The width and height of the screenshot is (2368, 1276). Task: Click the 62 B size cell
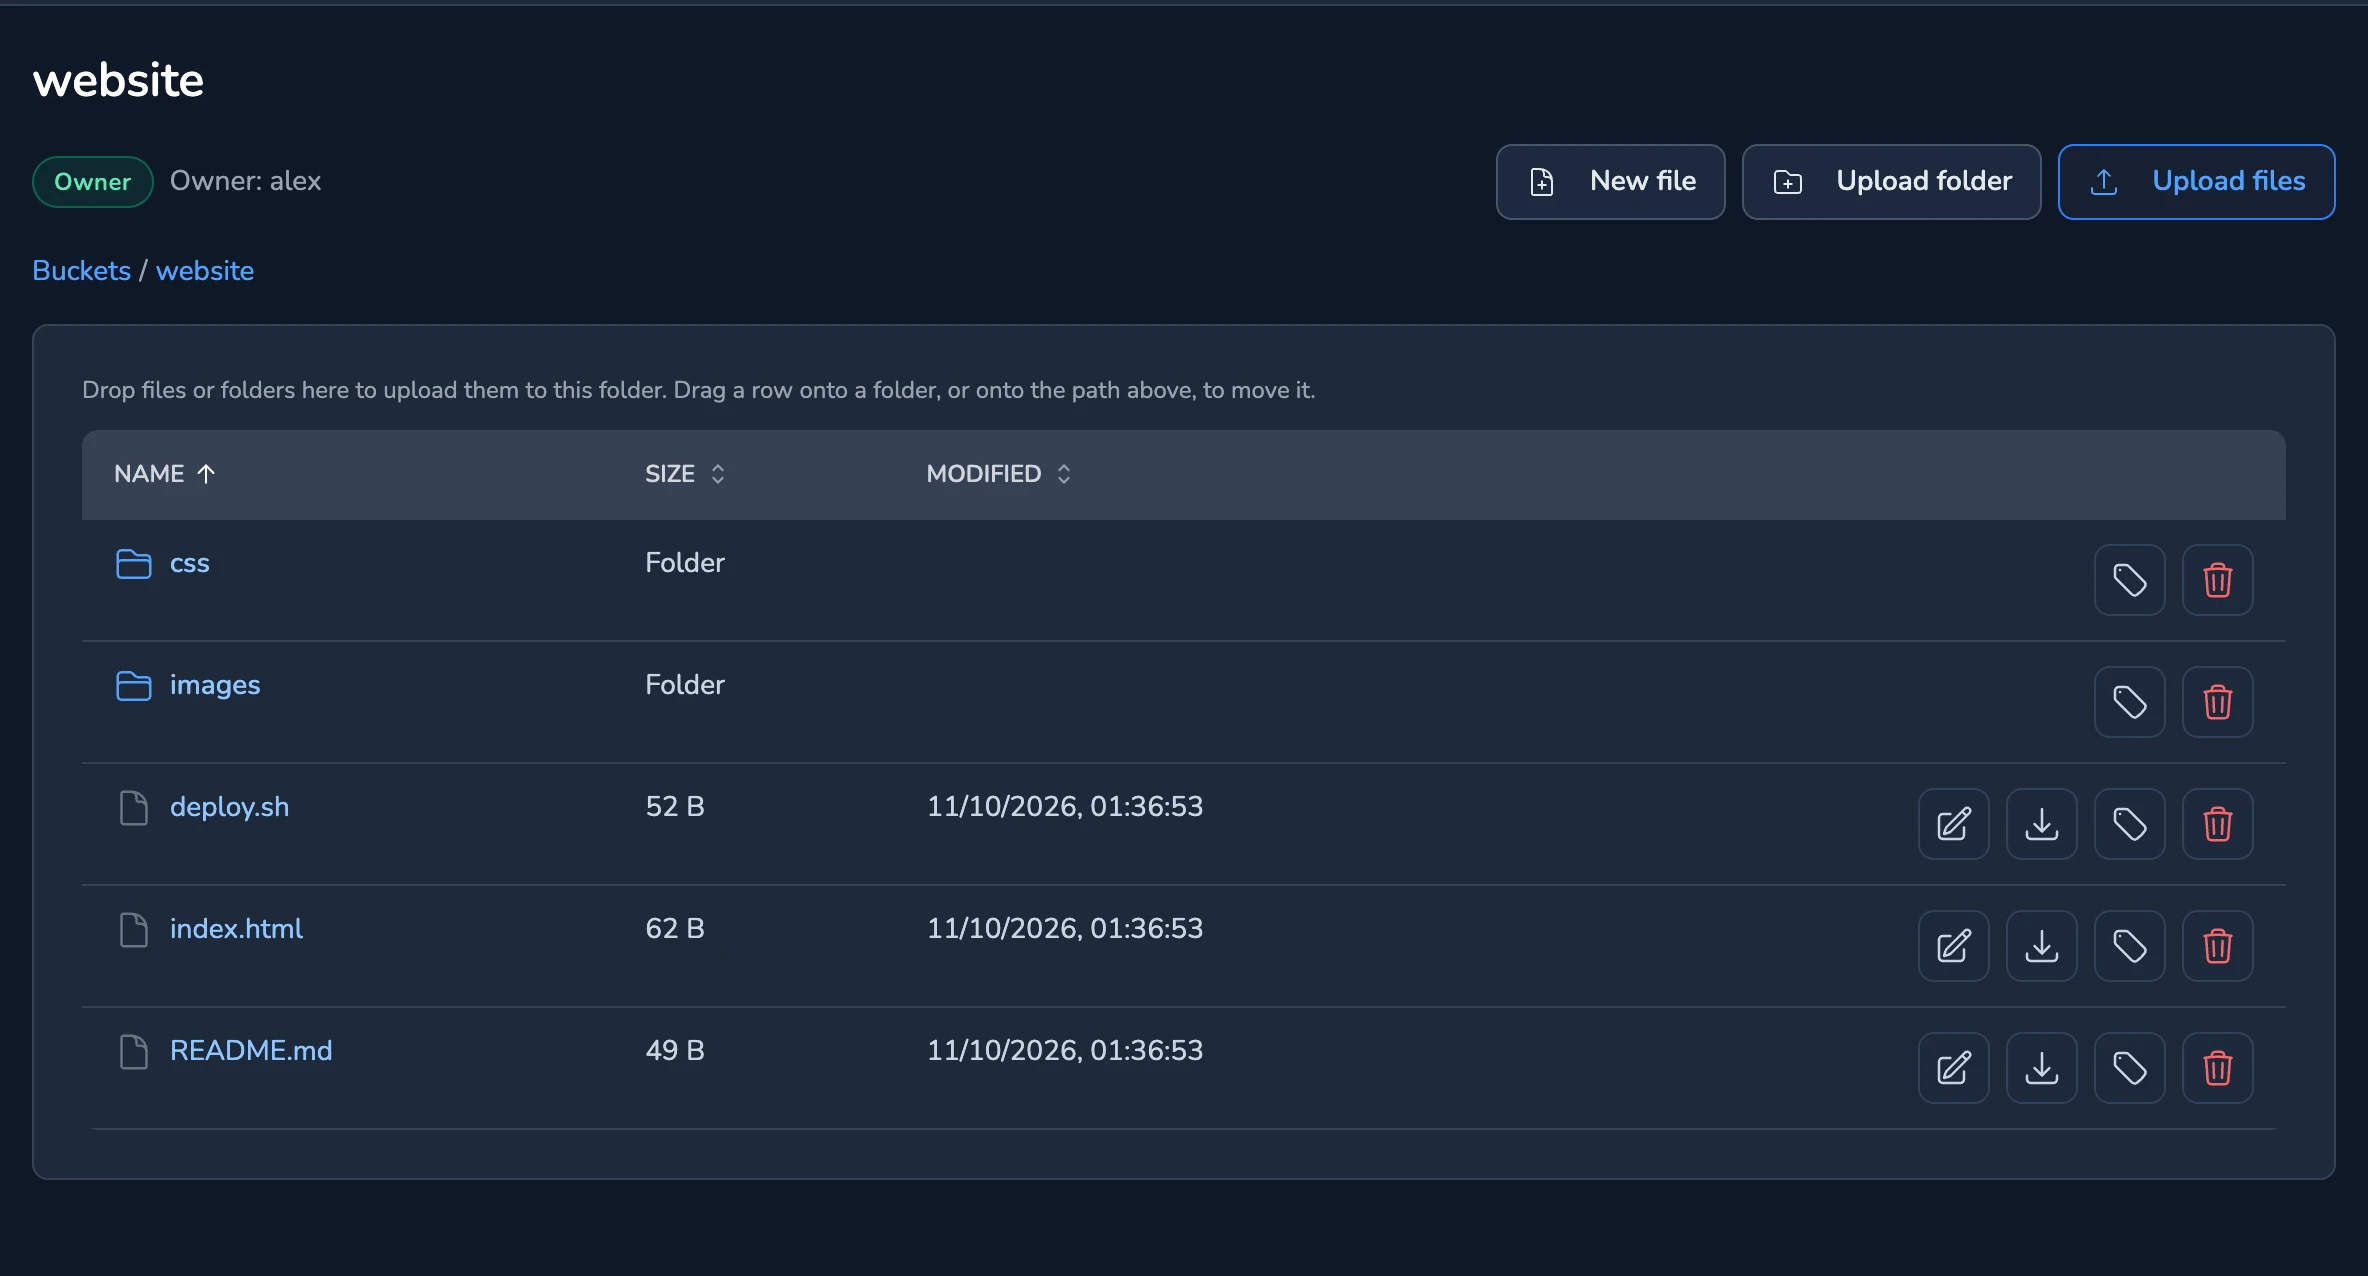(x=675, y=929)
